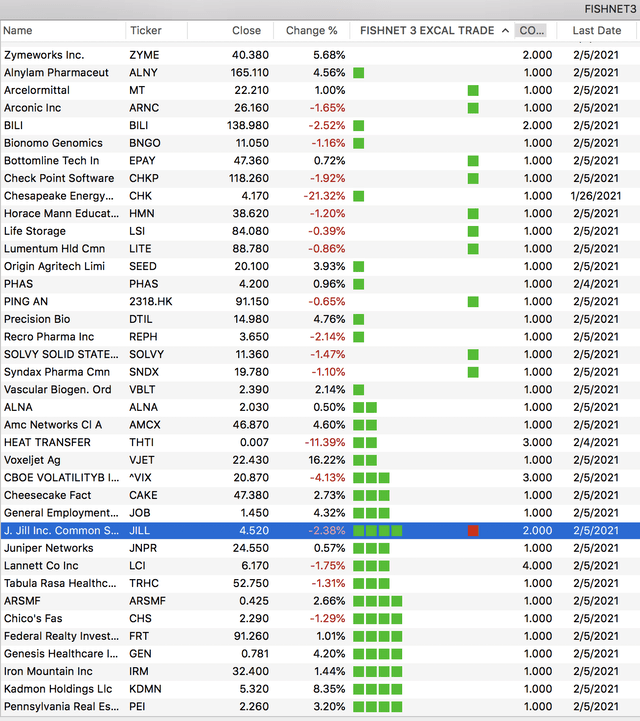
Task: Click green signal square in ALNY row
Action: (359, 73)
